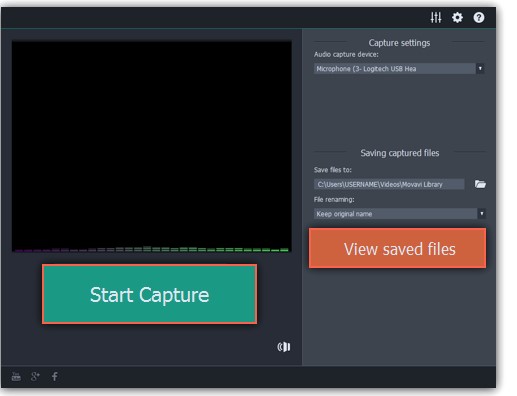Select the File renaming label

(x=334, y=199)
